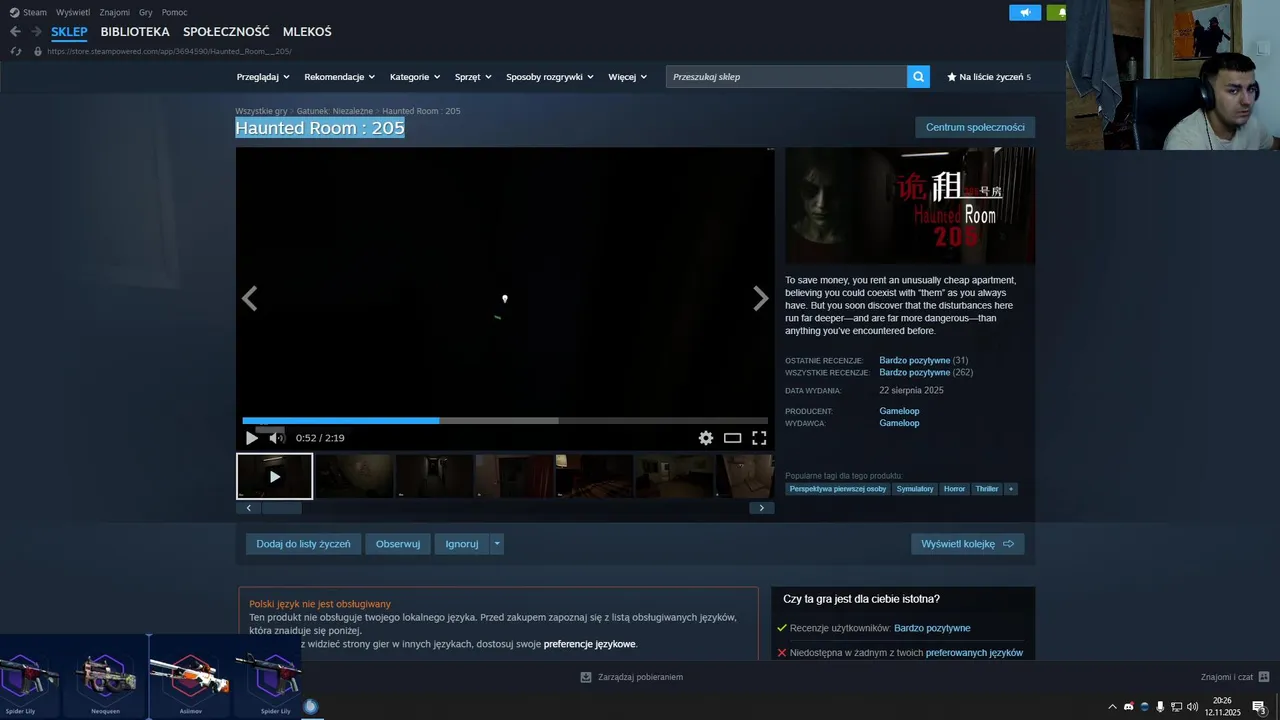
Task: Click the Haunted Room 205 capsule image
Action: pyautogui.click(x=910, y=206)
